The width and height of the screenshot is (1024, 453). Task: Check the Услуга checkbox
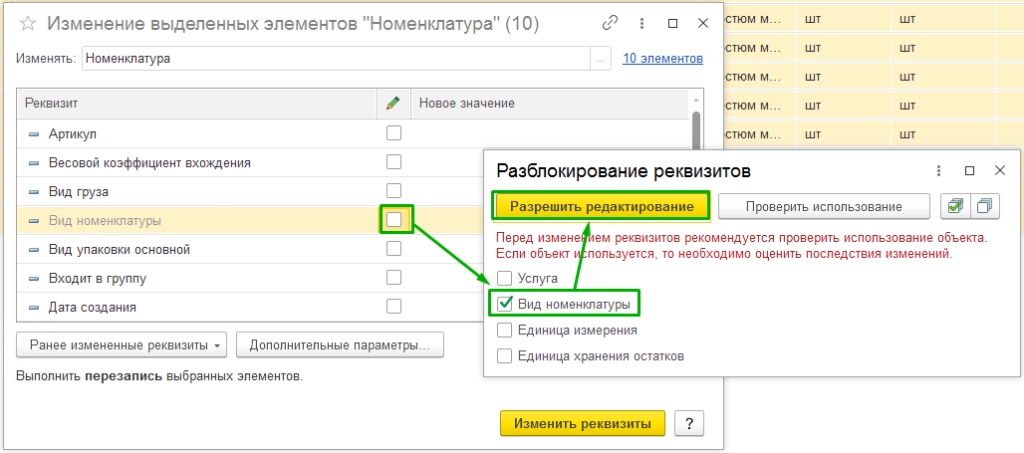click(505, 278)
